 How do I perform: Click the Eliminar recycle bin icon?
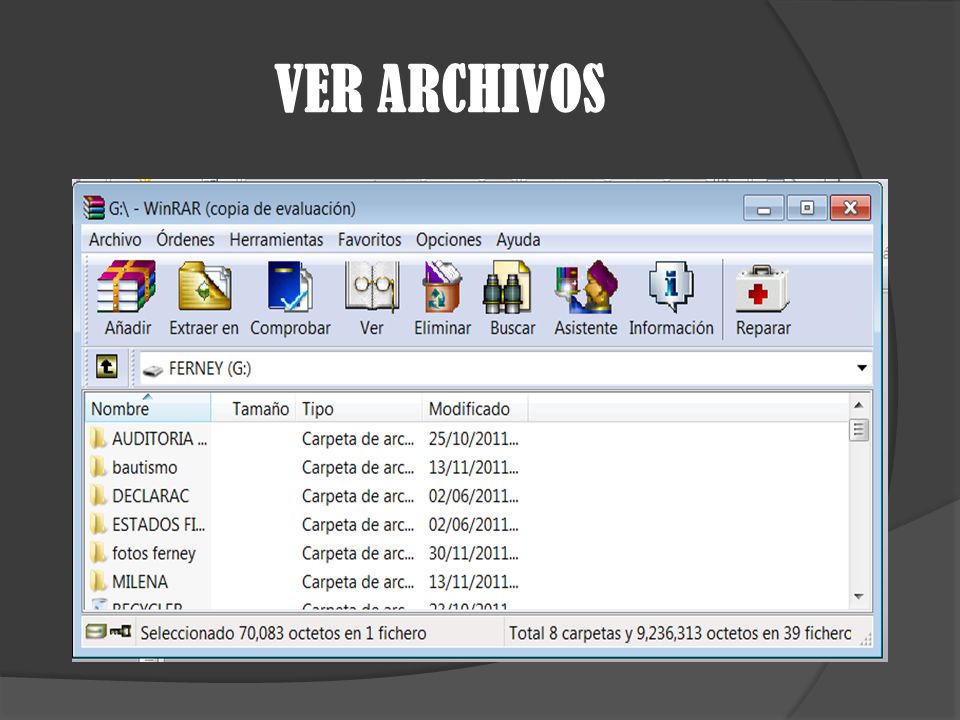pos(442,286)
